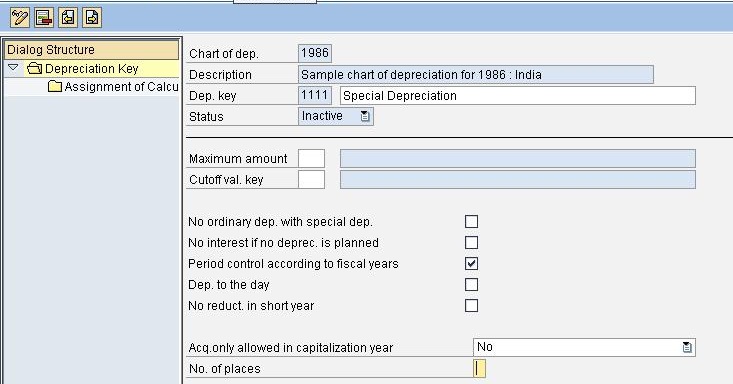Viewport: 733px width, 384px height.
Task: Open Acq.only allowed in capitalization year dropdown
Action: [x=687, y=347]
